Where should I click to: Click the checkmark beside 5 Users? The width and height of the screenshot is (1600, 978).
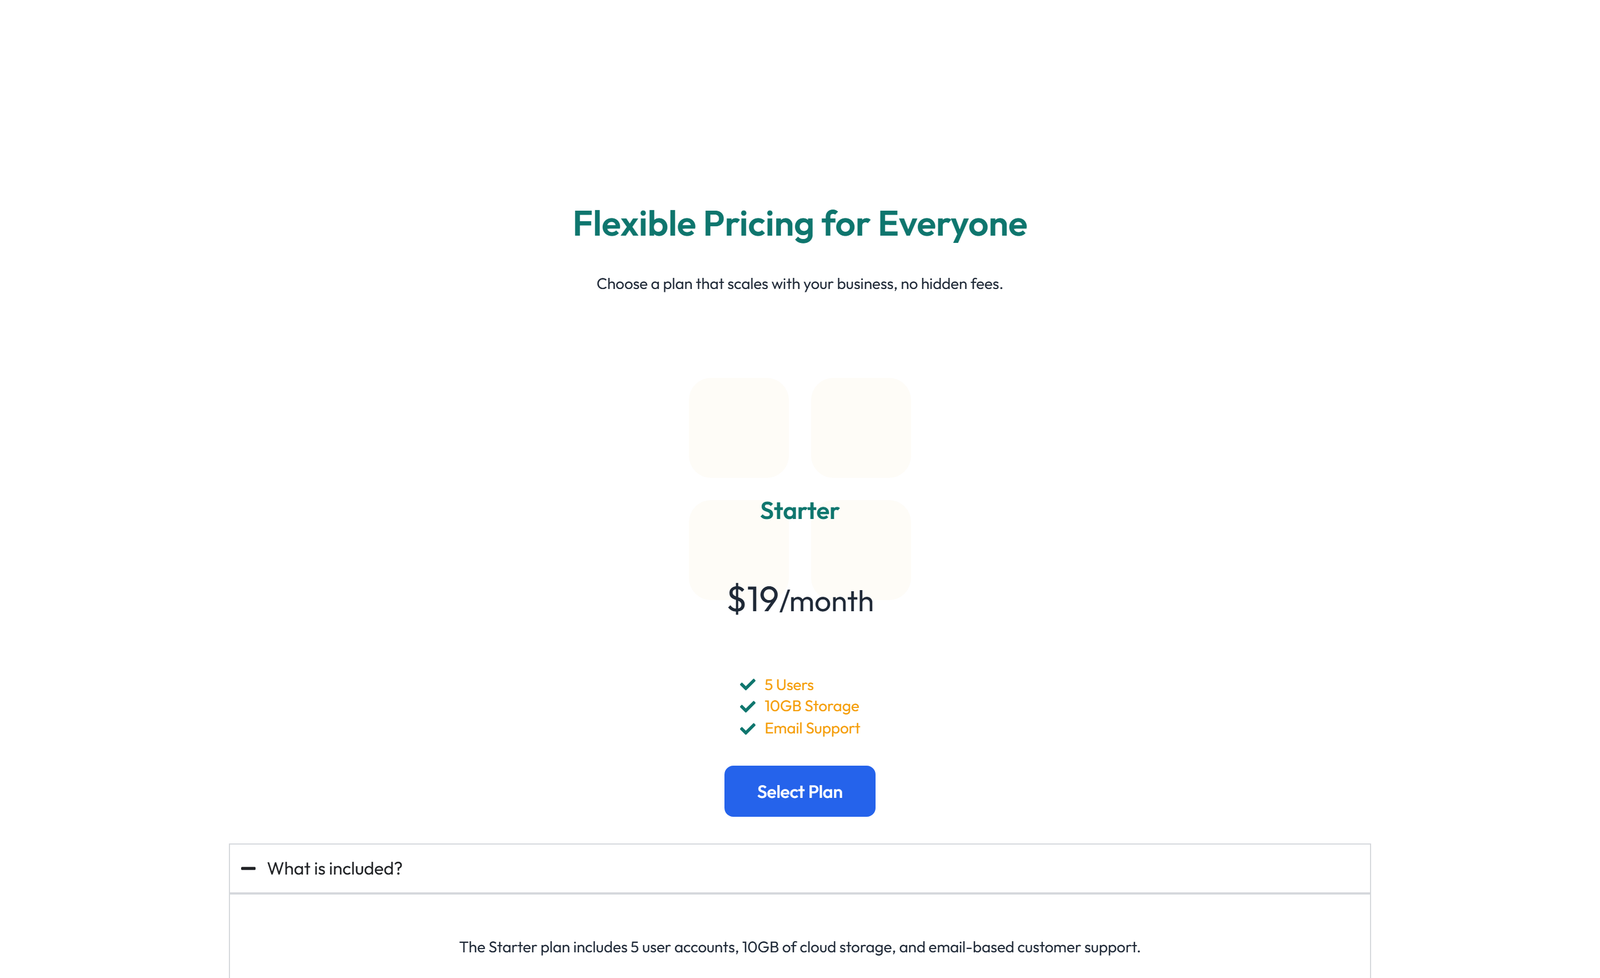(747, 684)
